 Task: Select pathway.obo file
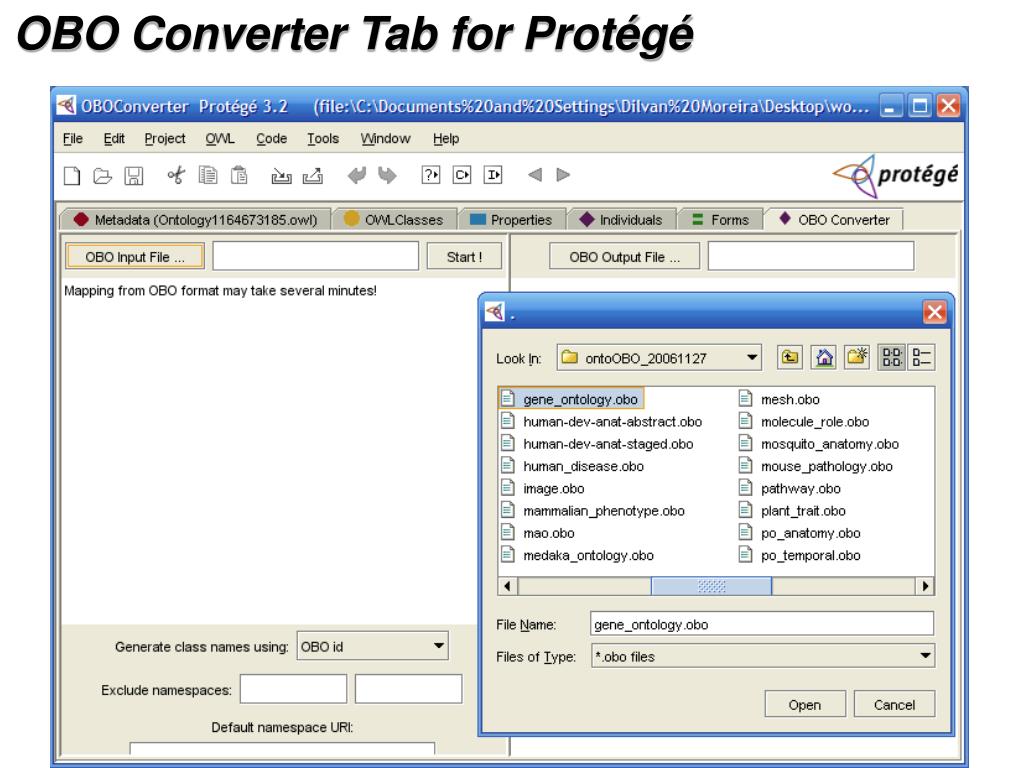[790, 488]
